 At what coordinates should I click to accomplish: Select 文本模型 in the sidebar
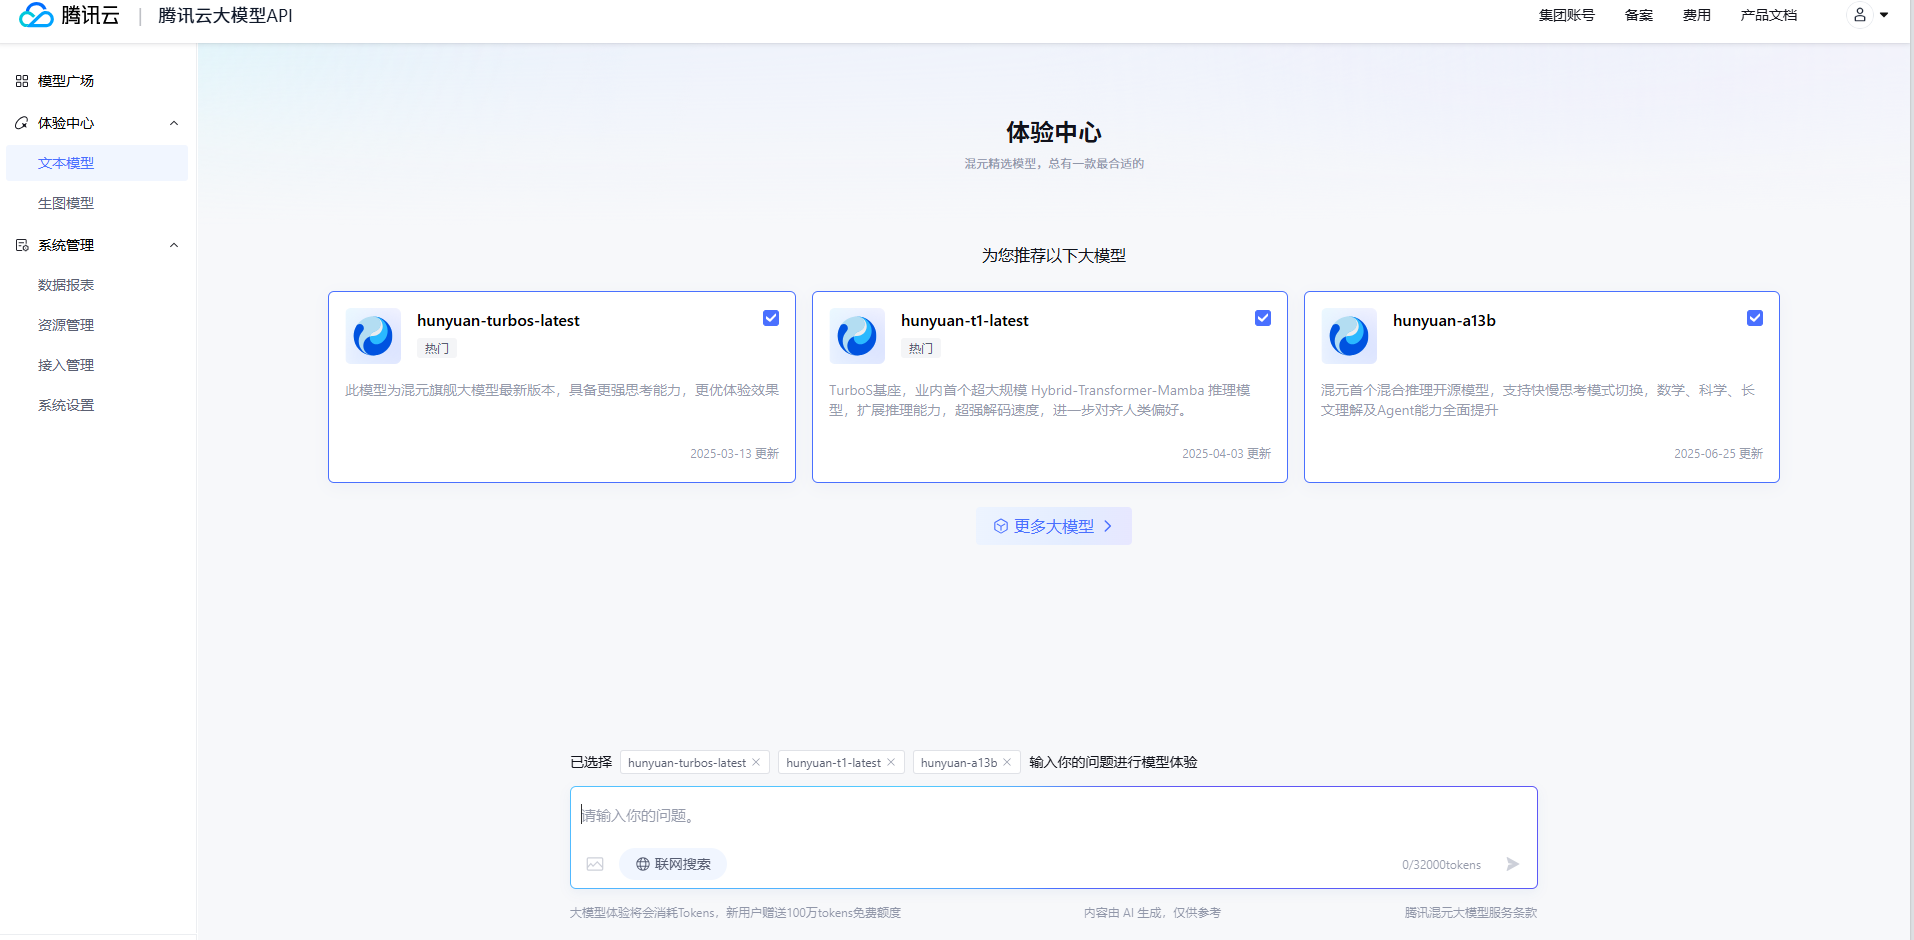[97, 163]
